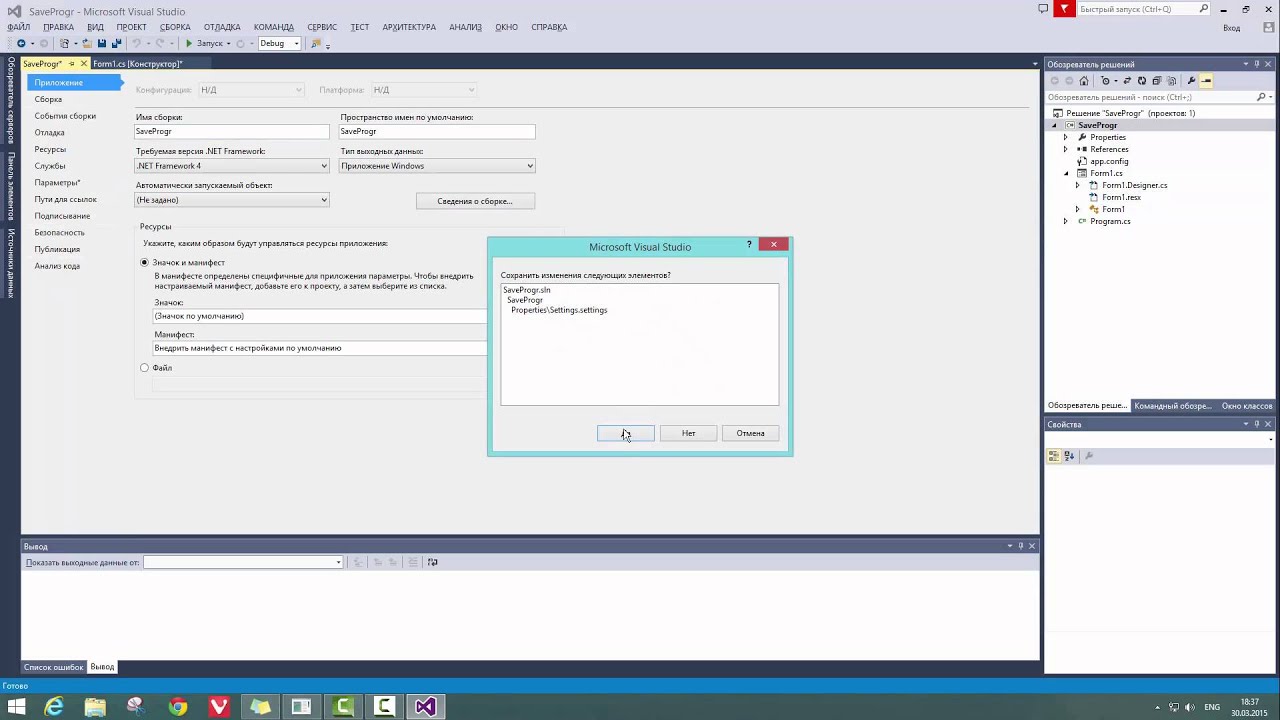Click Сведения о сборке button

tap(475, 201)
